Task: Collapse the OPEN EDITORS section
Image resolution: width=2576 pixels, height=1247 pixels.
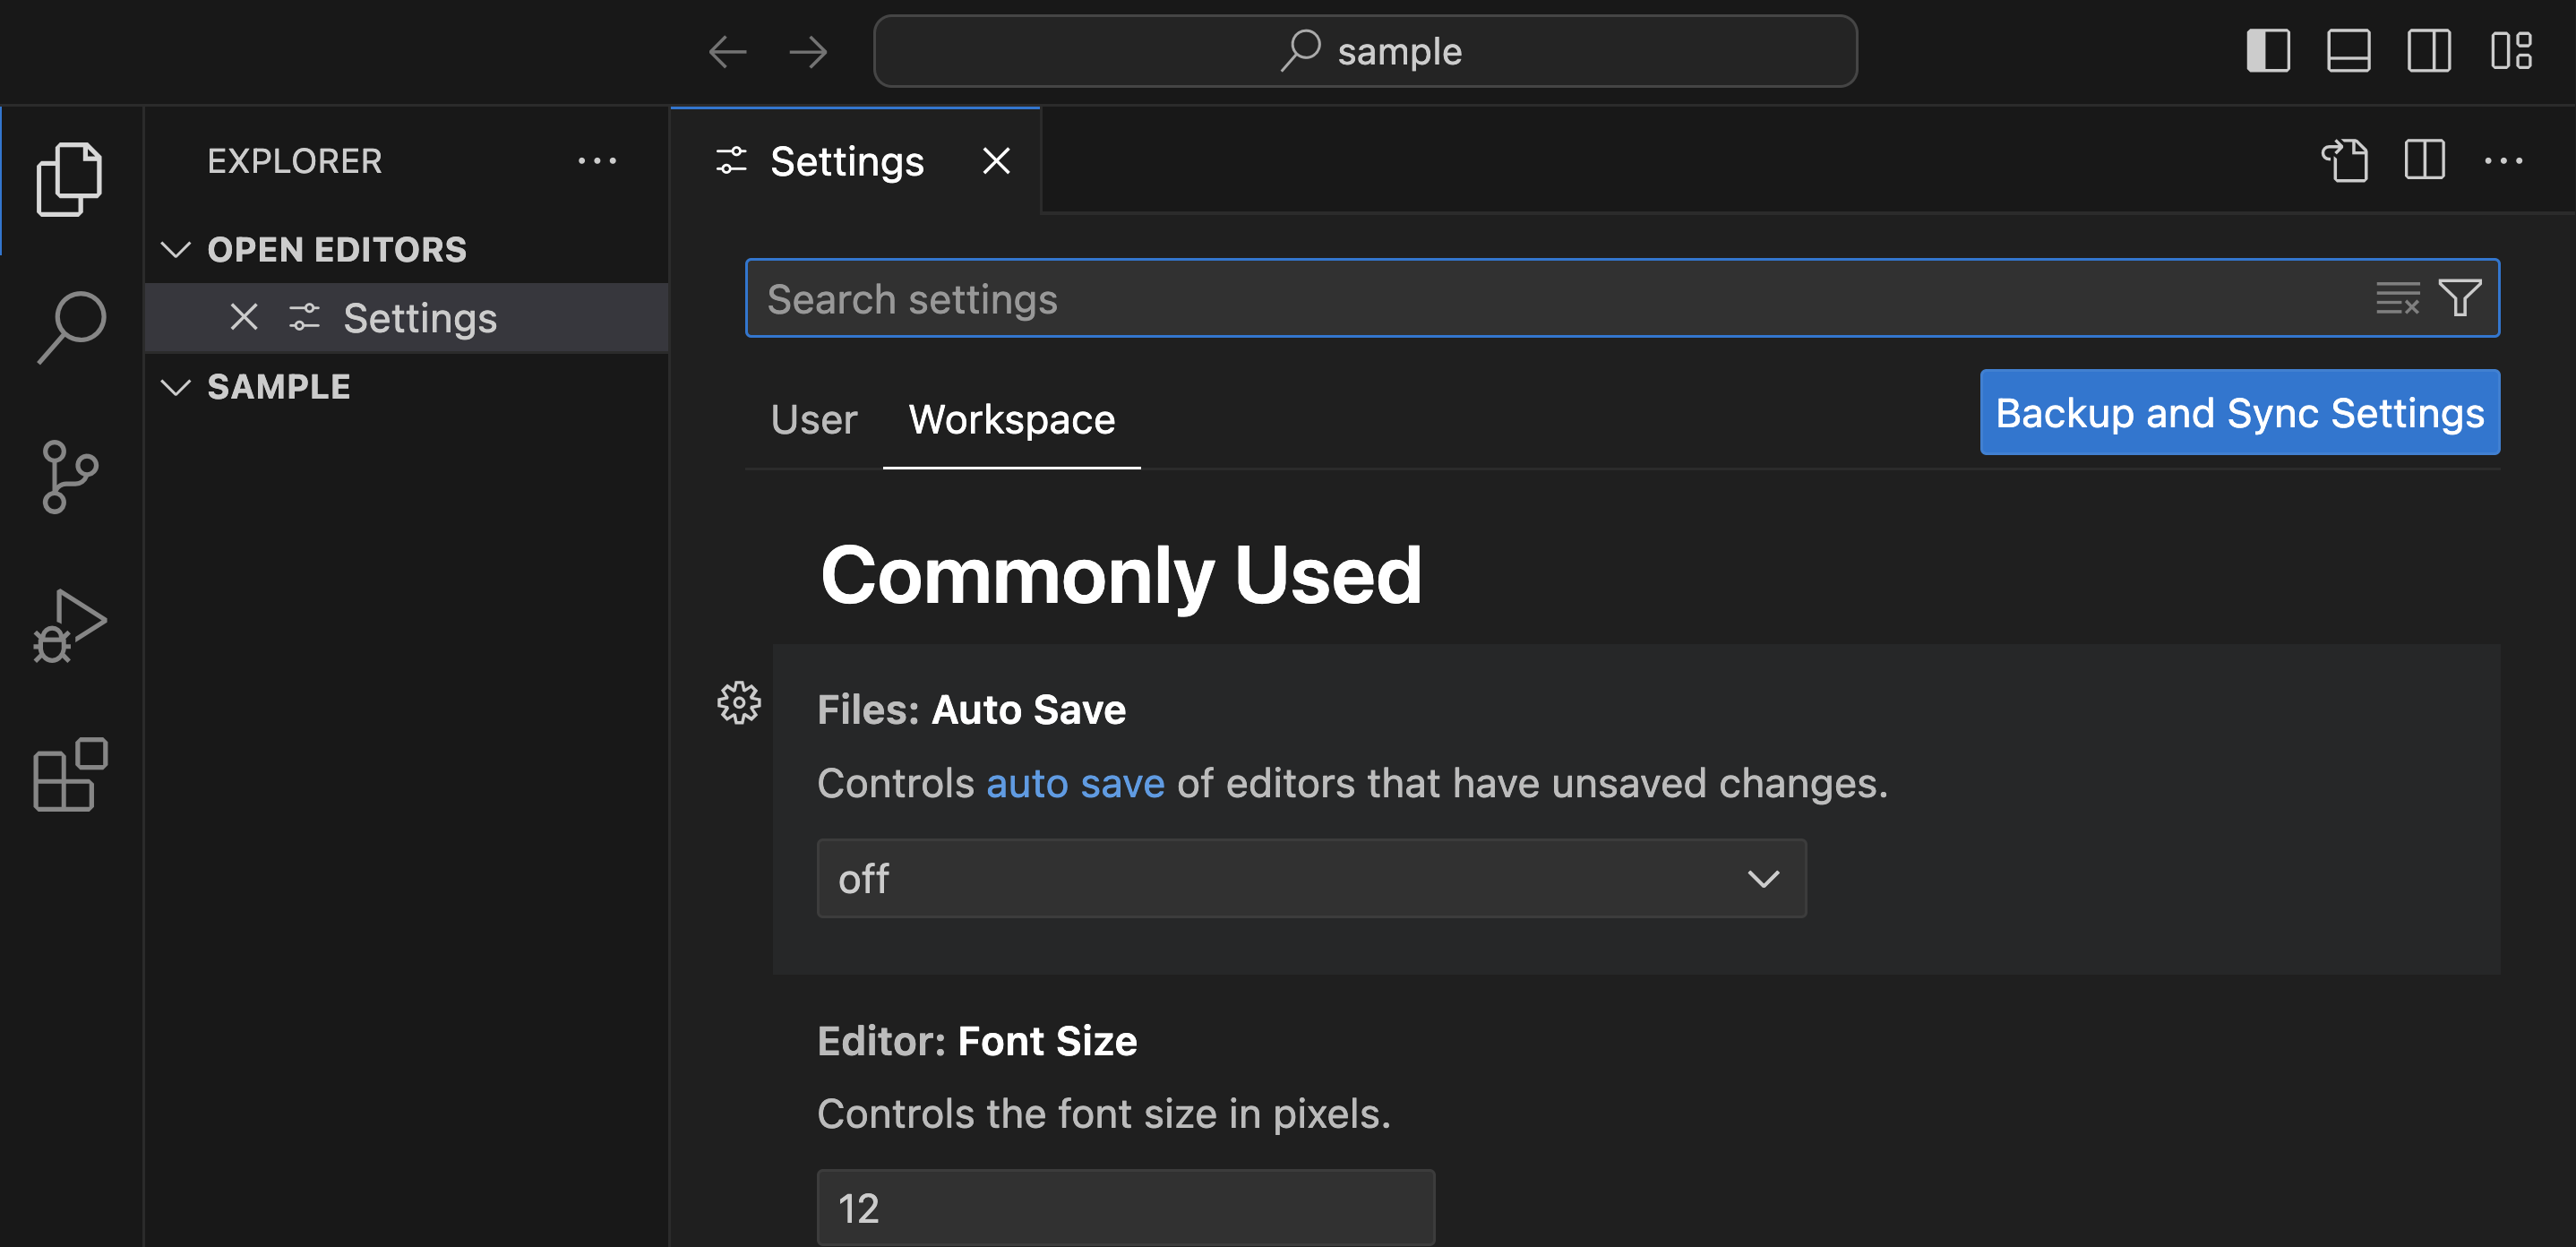Action: [x=176, y=250]
